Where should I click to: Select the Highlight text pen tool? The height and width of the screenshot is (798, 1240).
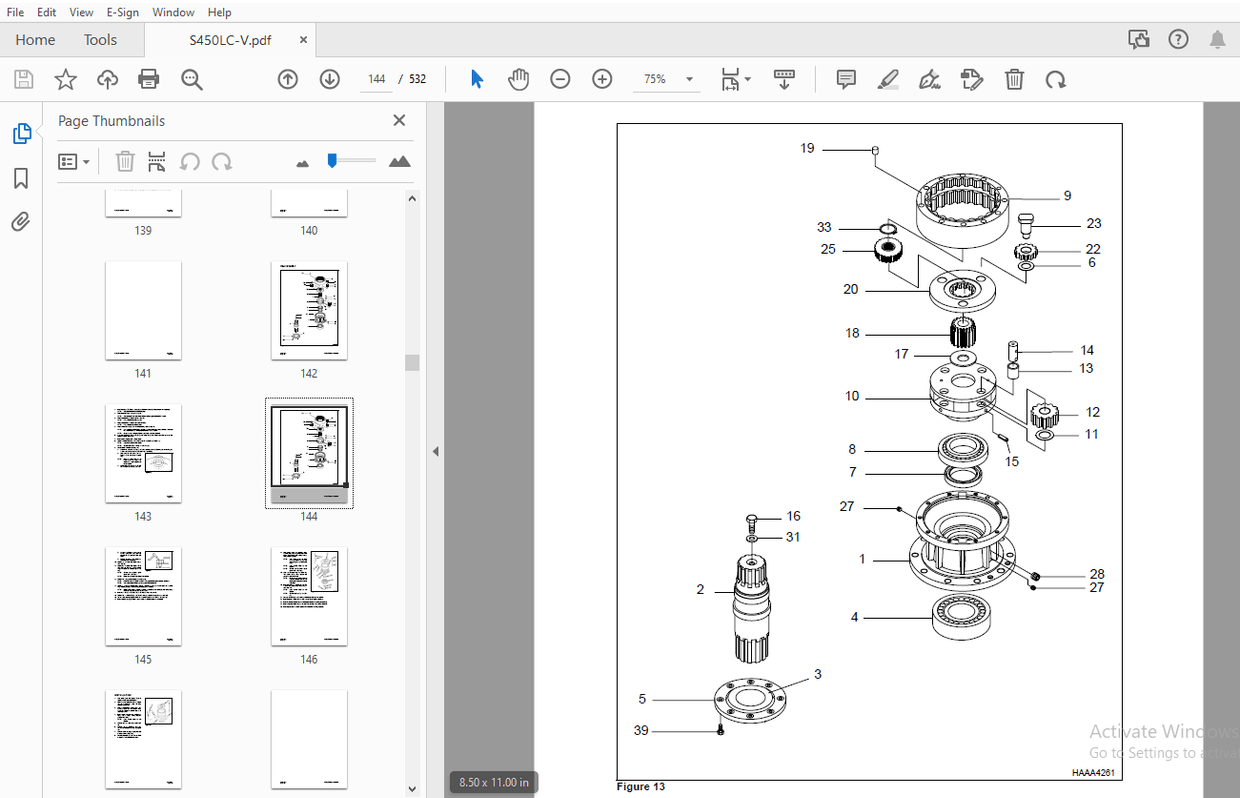click(x=888, y=79)
